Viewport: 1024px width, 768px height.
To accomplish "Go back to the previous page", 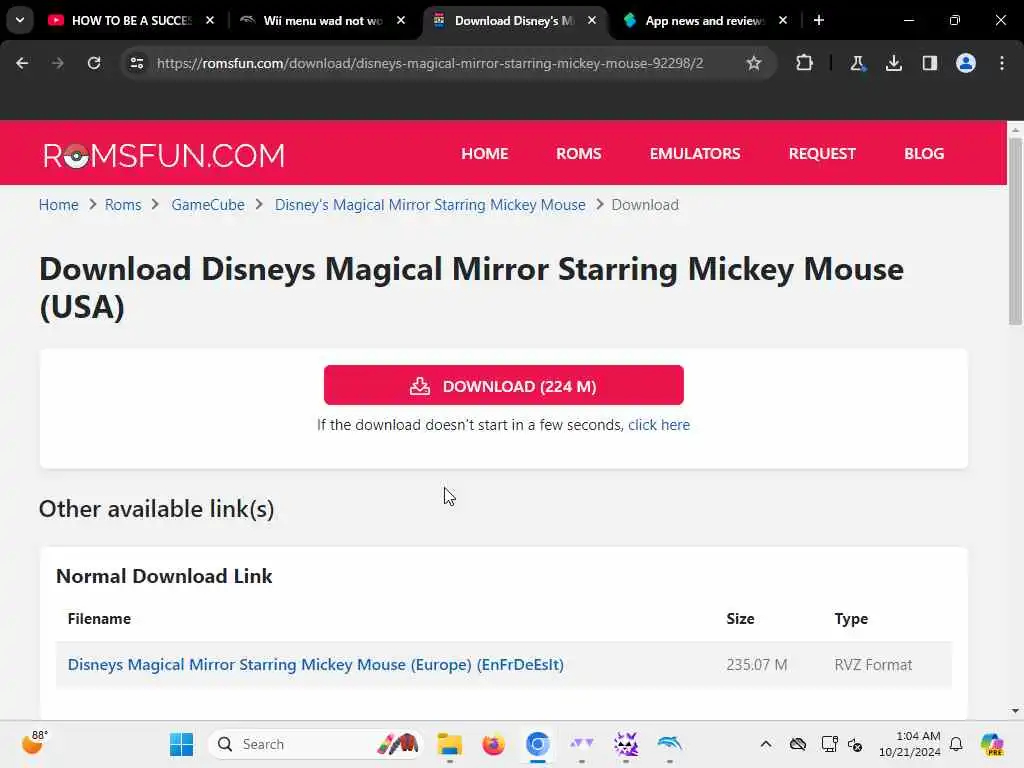I will point(22,63).
